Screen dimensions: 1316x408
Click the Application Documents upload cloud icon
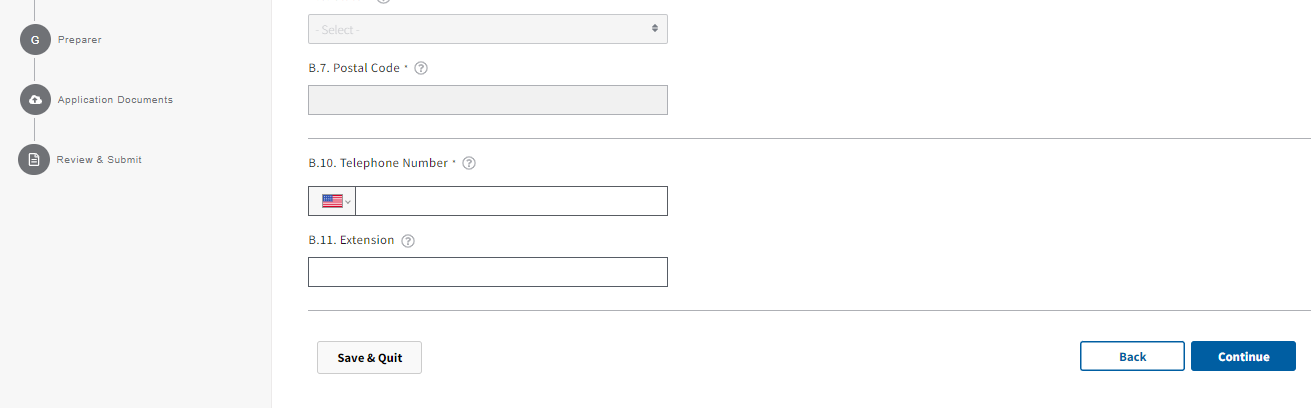click(35, 100)
